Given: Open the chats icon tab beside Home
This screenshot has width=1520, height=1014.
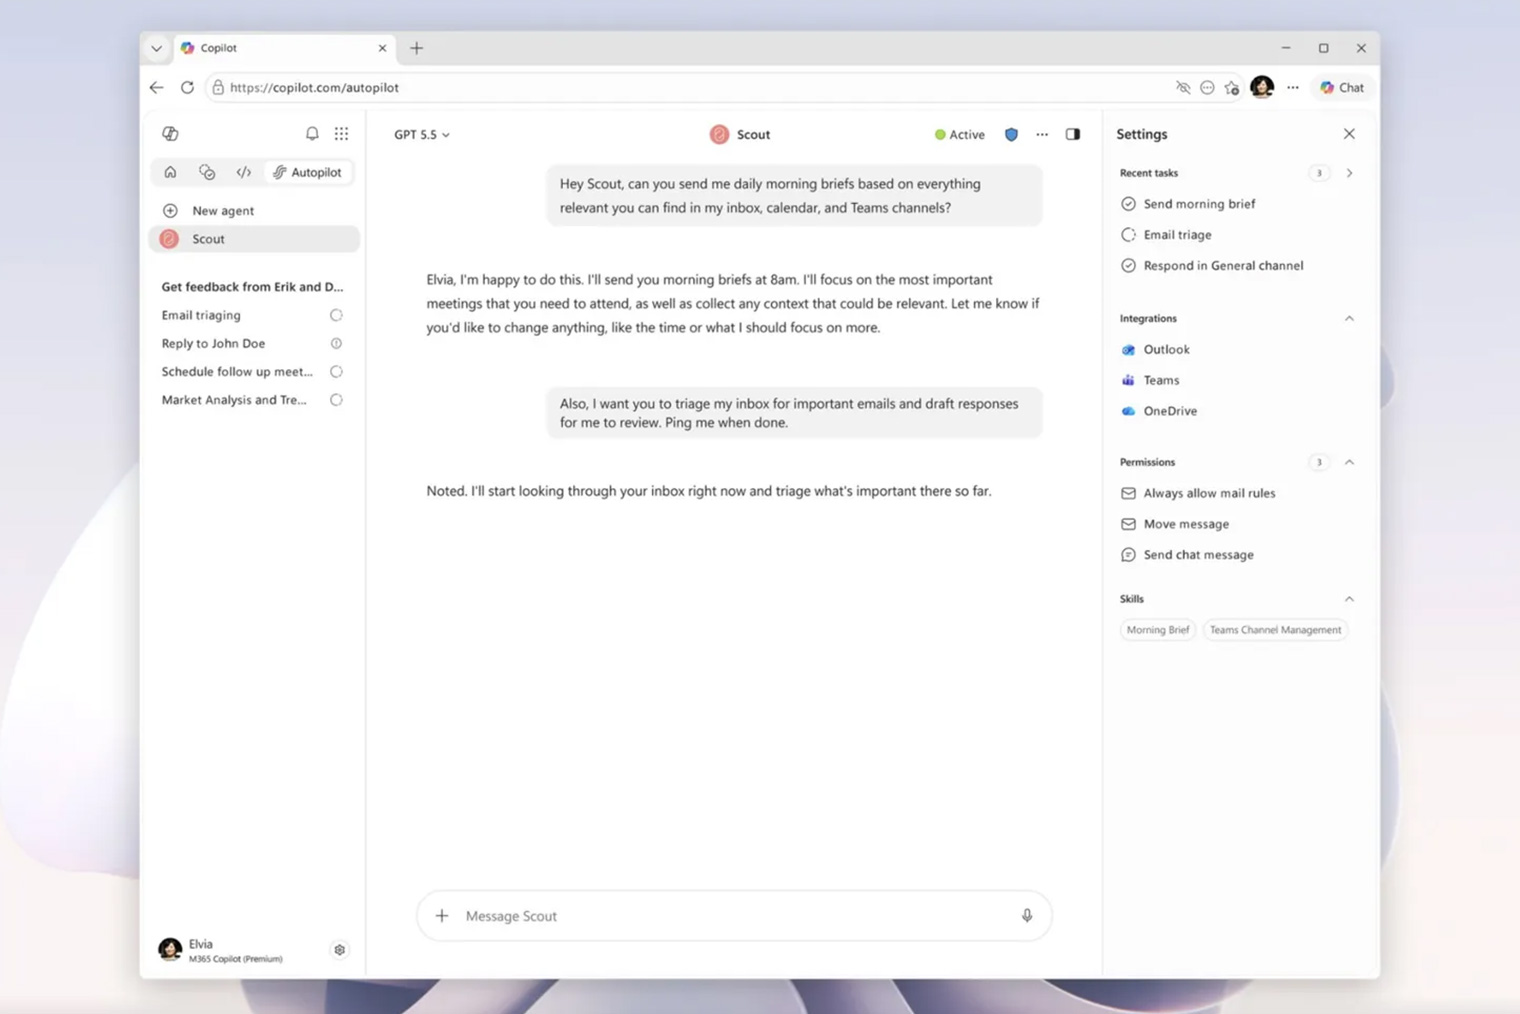Looking at the screenshot, I should 207,172.
